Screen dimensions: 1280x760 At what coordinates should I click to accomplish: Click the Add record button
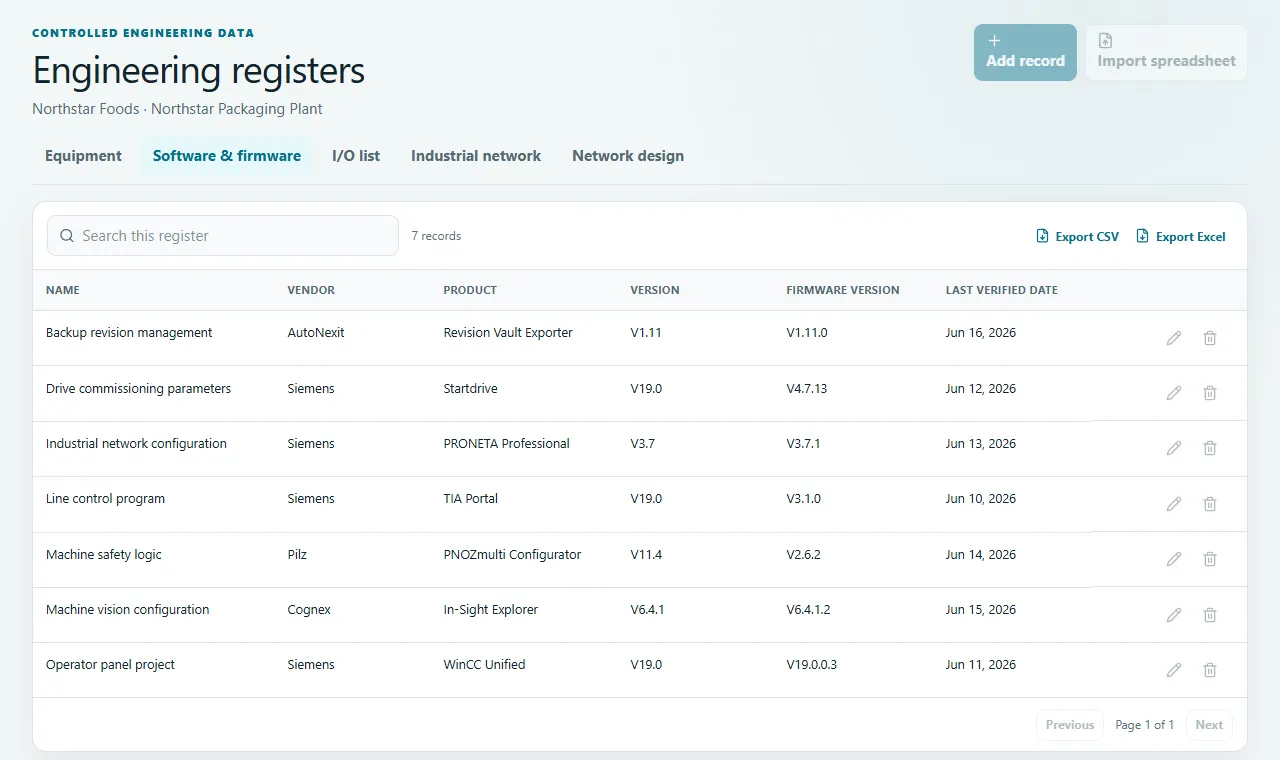coord(1025,52)
